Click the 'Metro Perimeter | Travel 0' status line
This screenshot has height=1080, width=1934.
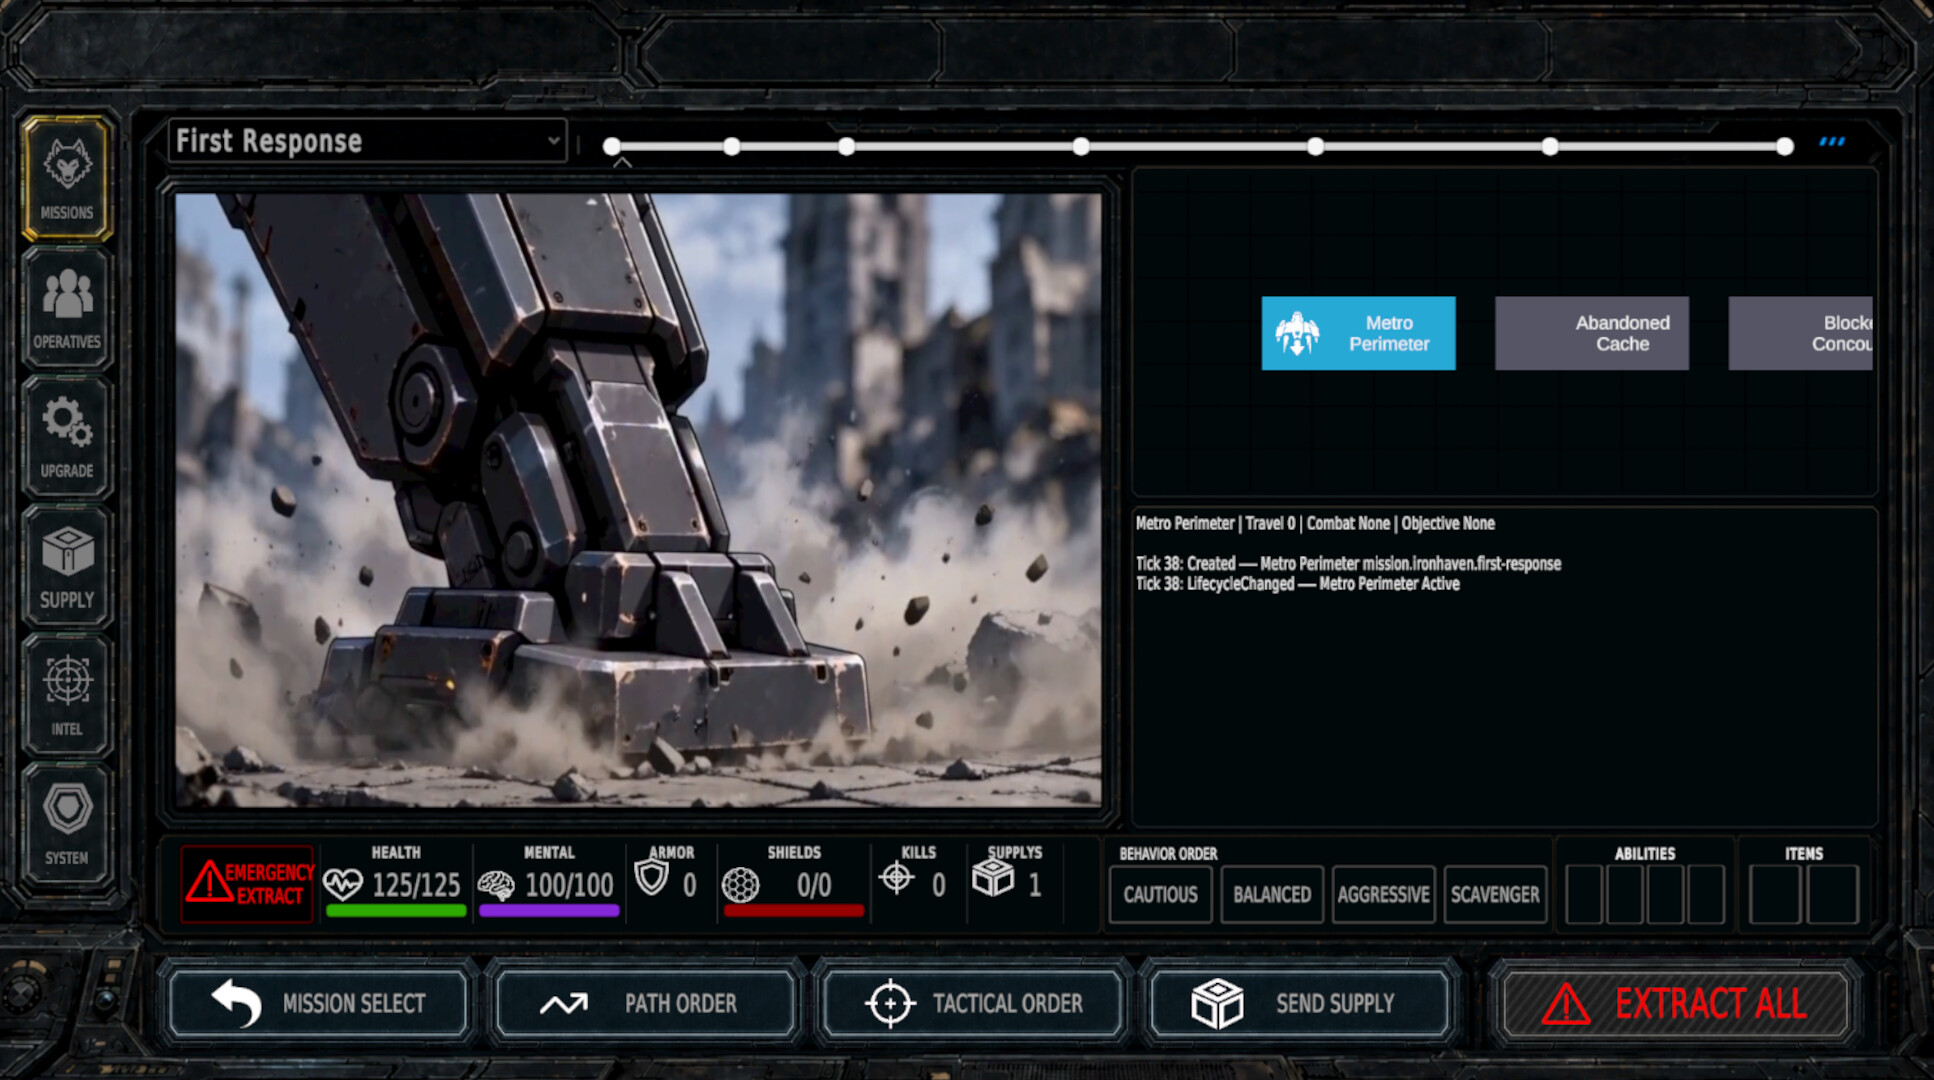coord(1315,523)
